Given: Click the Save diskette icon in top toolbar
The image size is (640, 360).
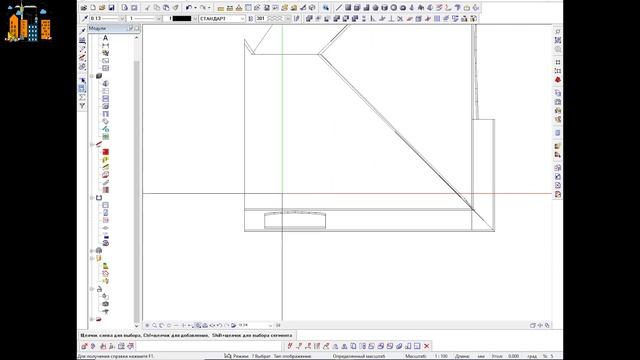Looking at the screenshot, I should pos(111,8).
